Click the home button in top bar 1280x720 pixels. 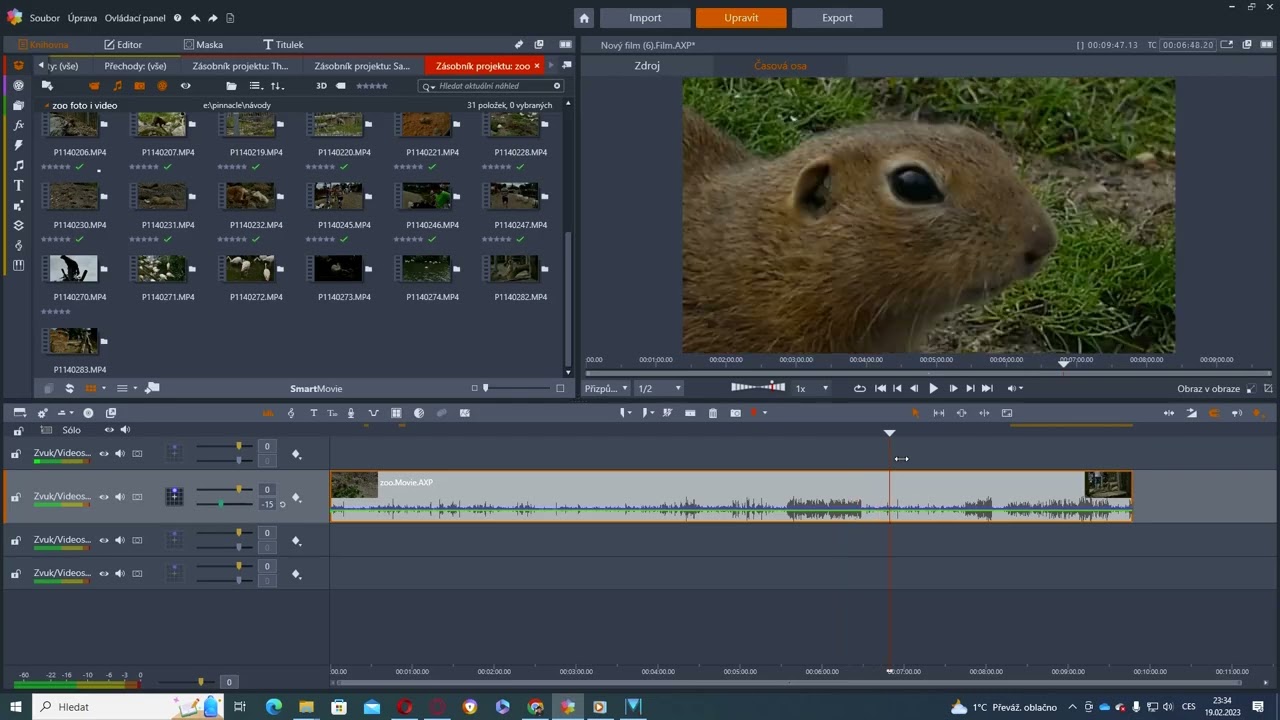coord(584,18)
